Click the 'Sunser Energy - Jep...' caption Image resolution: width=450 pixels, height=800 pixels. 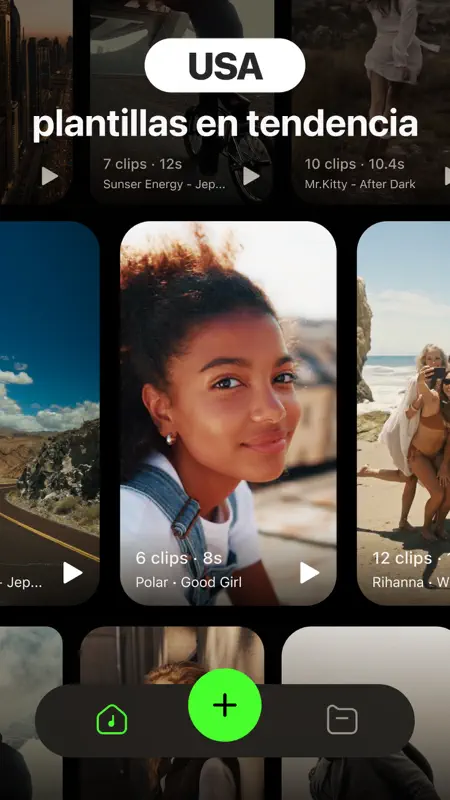pyautogui.click(x=164, y=184)
